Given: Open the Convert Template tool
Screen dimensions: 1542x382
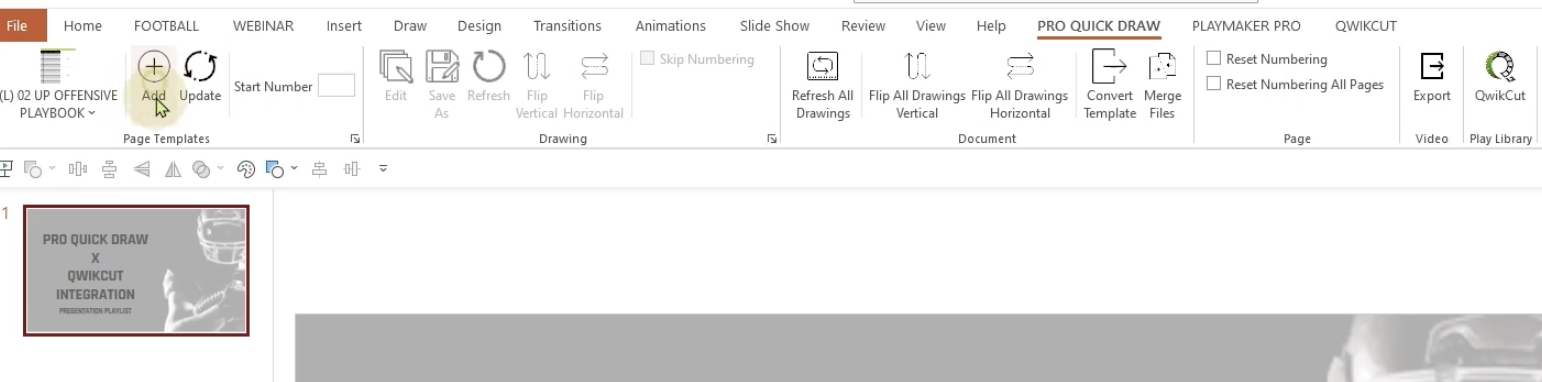Looking at the screenshot, I should [1109, 68].
